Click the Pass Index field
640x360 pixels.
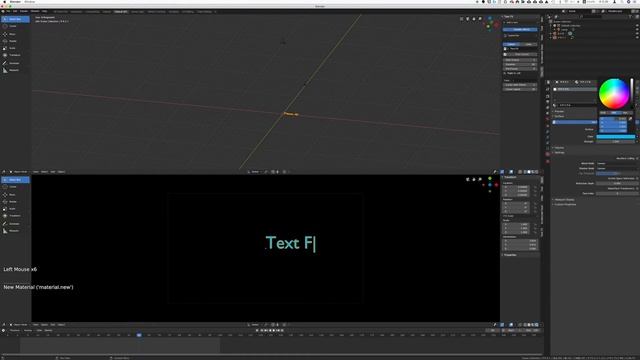coord(616,193)
